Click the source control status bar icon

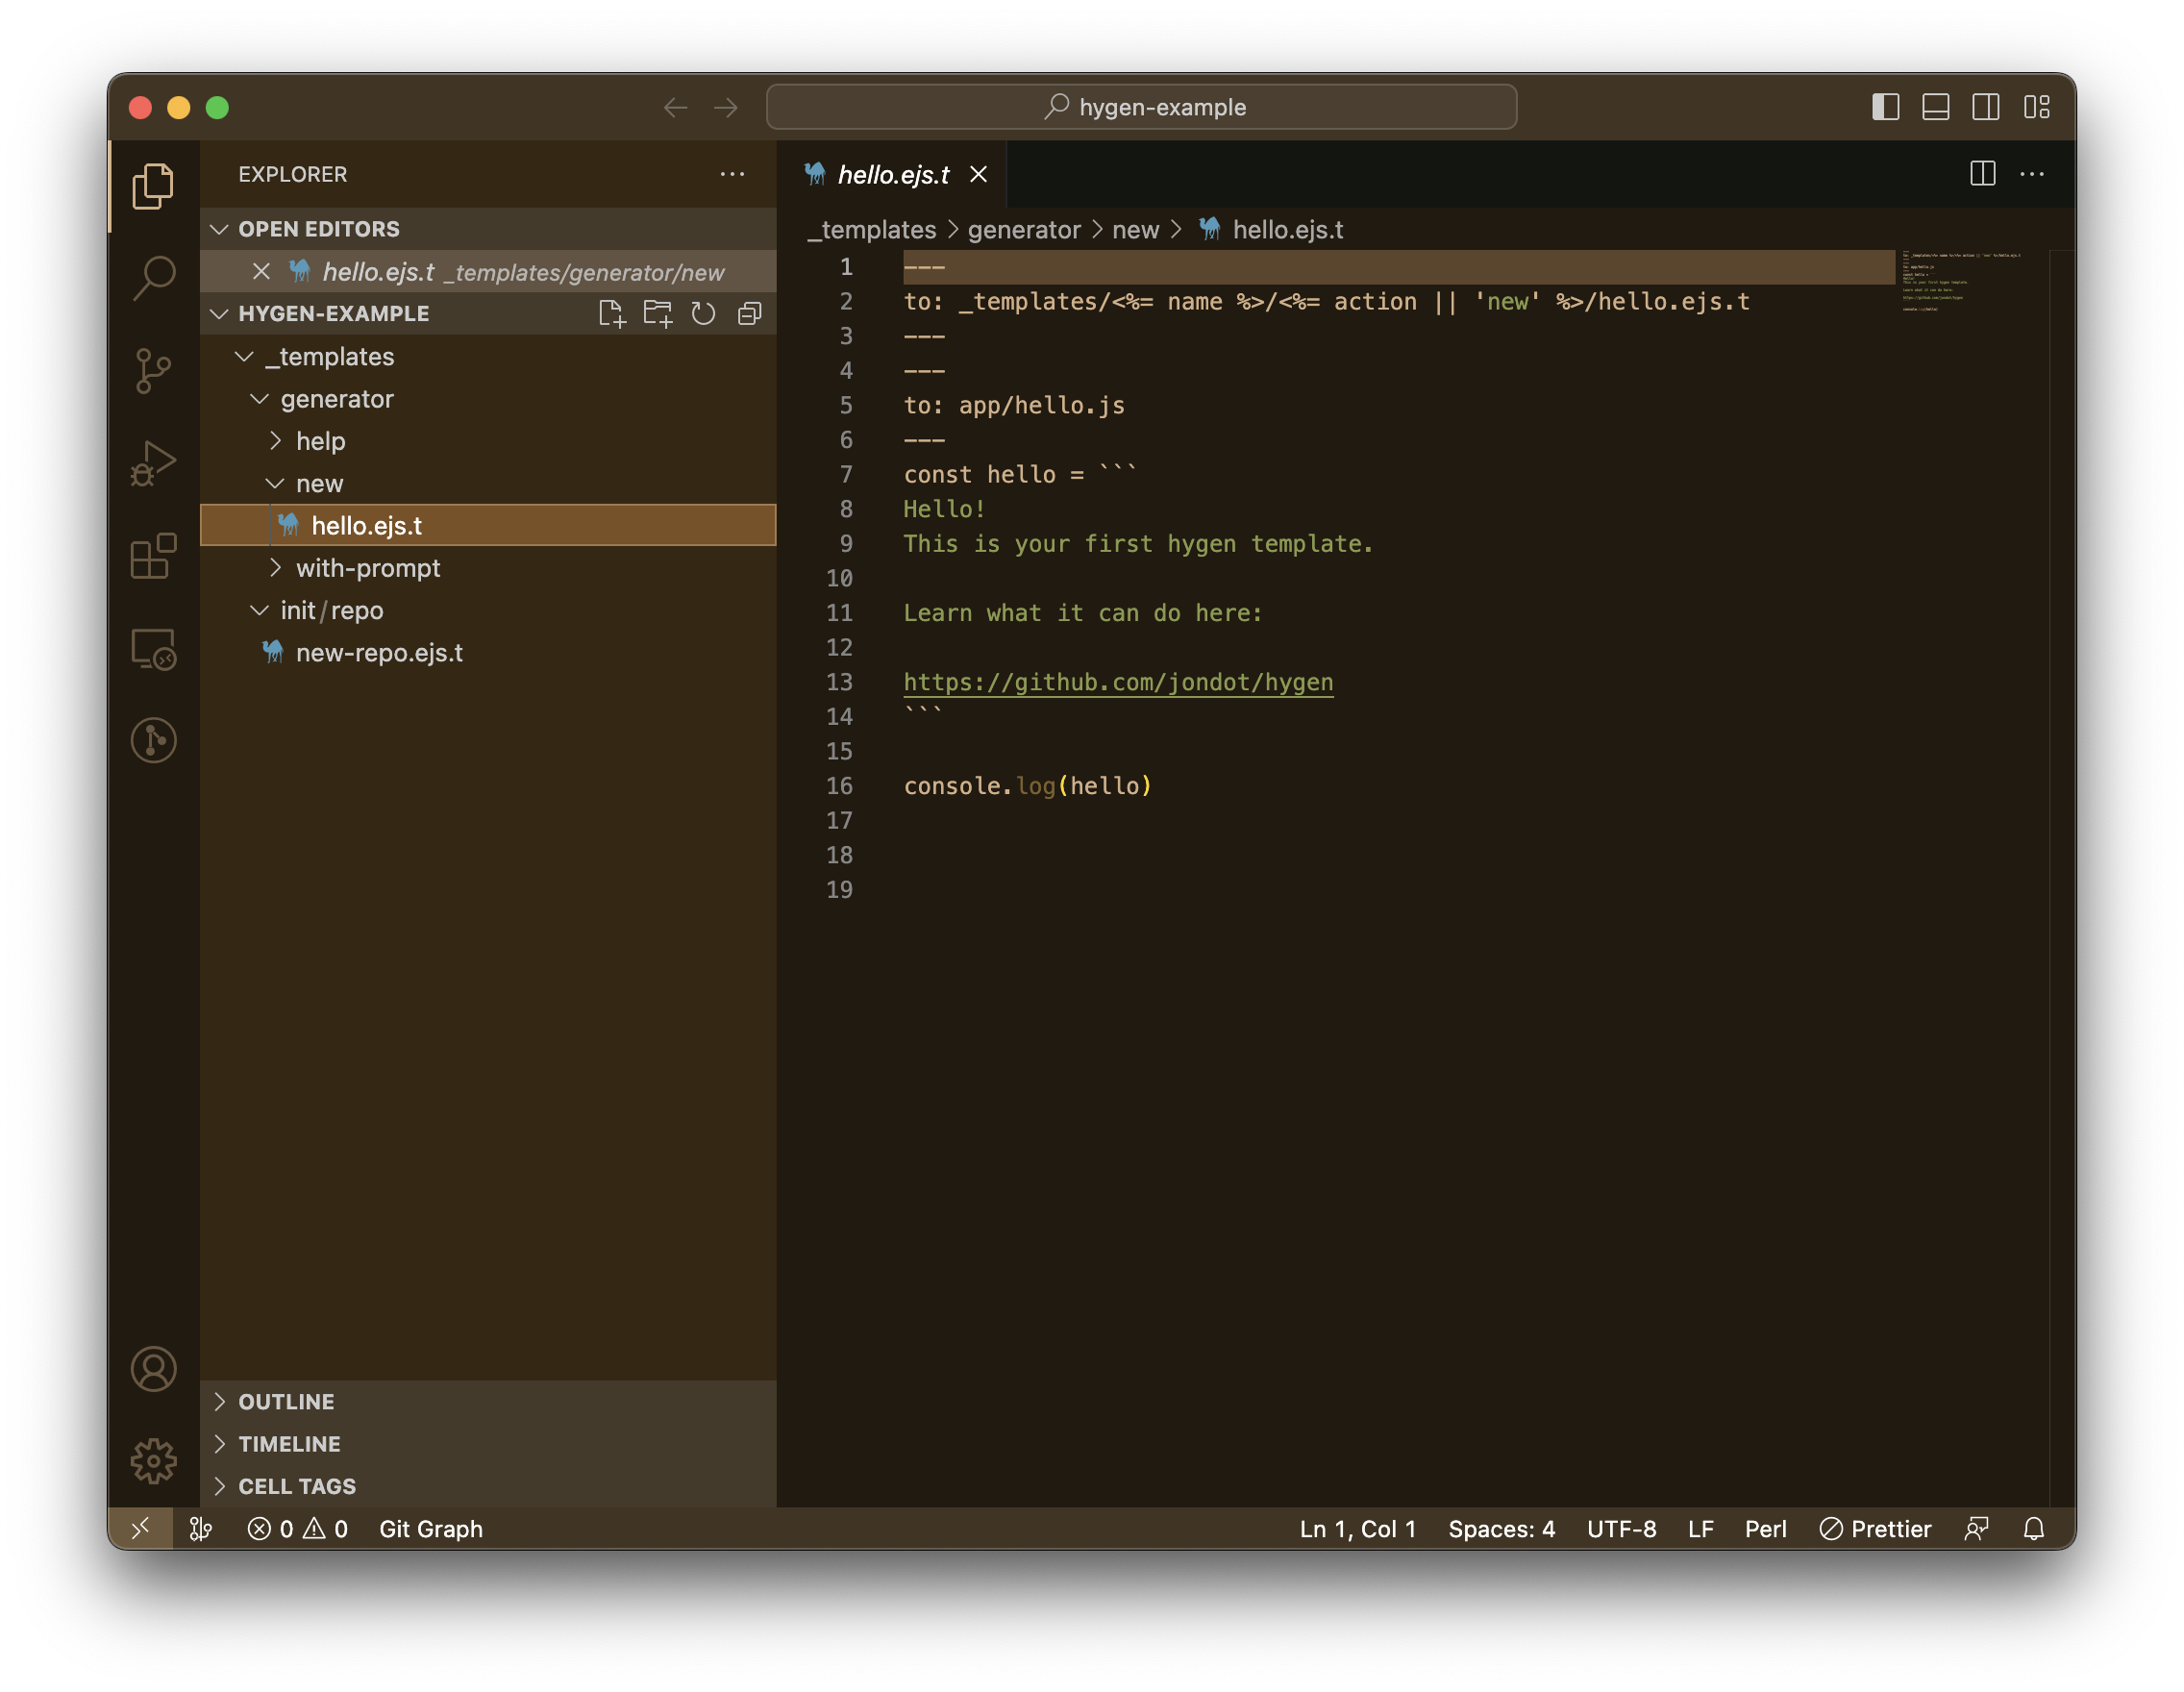click(200, 1528)
